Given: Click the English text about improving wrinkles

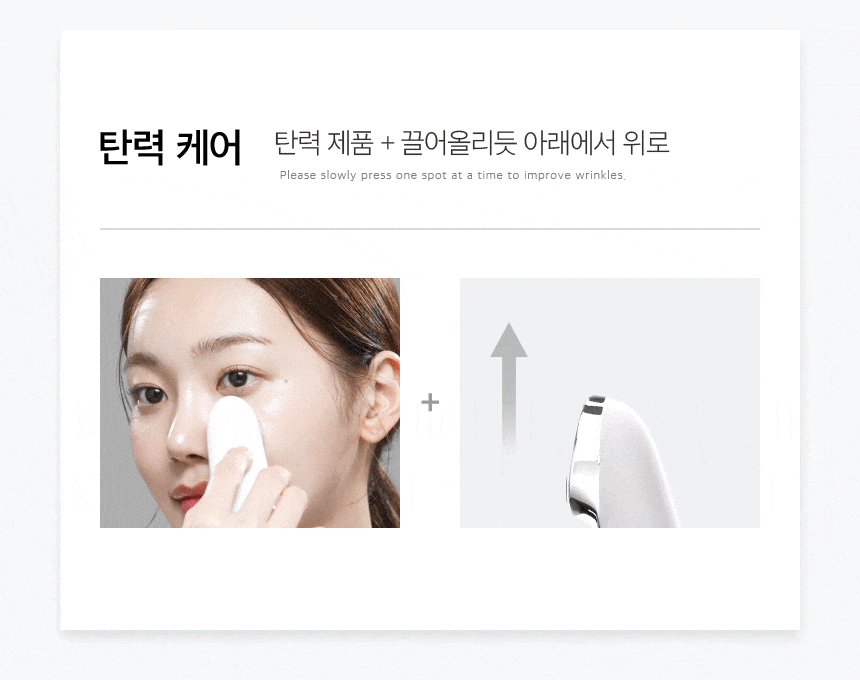Looking at the screenshot, I should click(452, 175).
